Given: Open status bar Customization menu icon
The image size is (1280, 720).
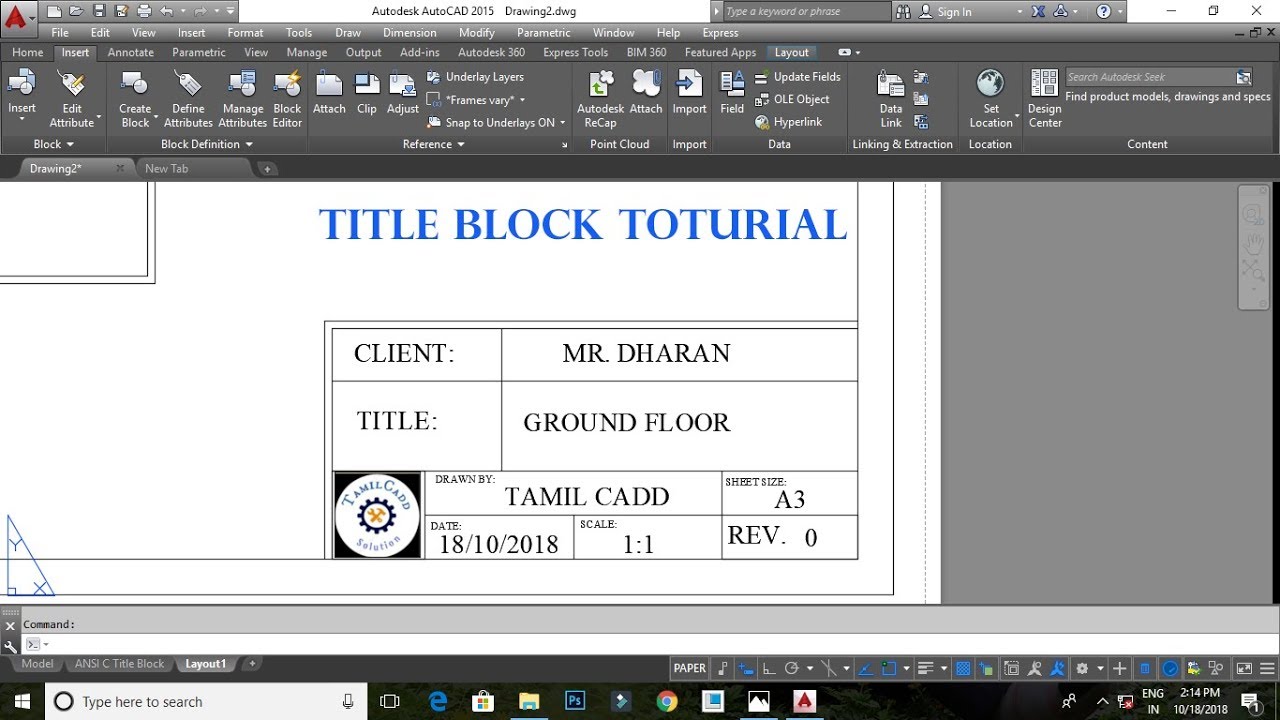Looking at the screenshot, I should point(1266,668).
